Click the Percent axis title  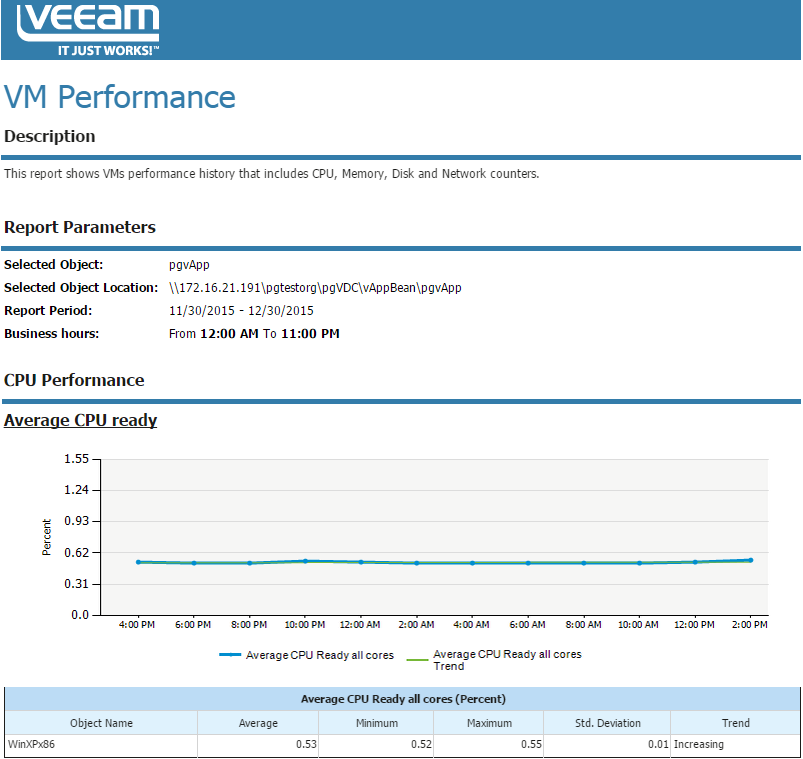(47, 537)
